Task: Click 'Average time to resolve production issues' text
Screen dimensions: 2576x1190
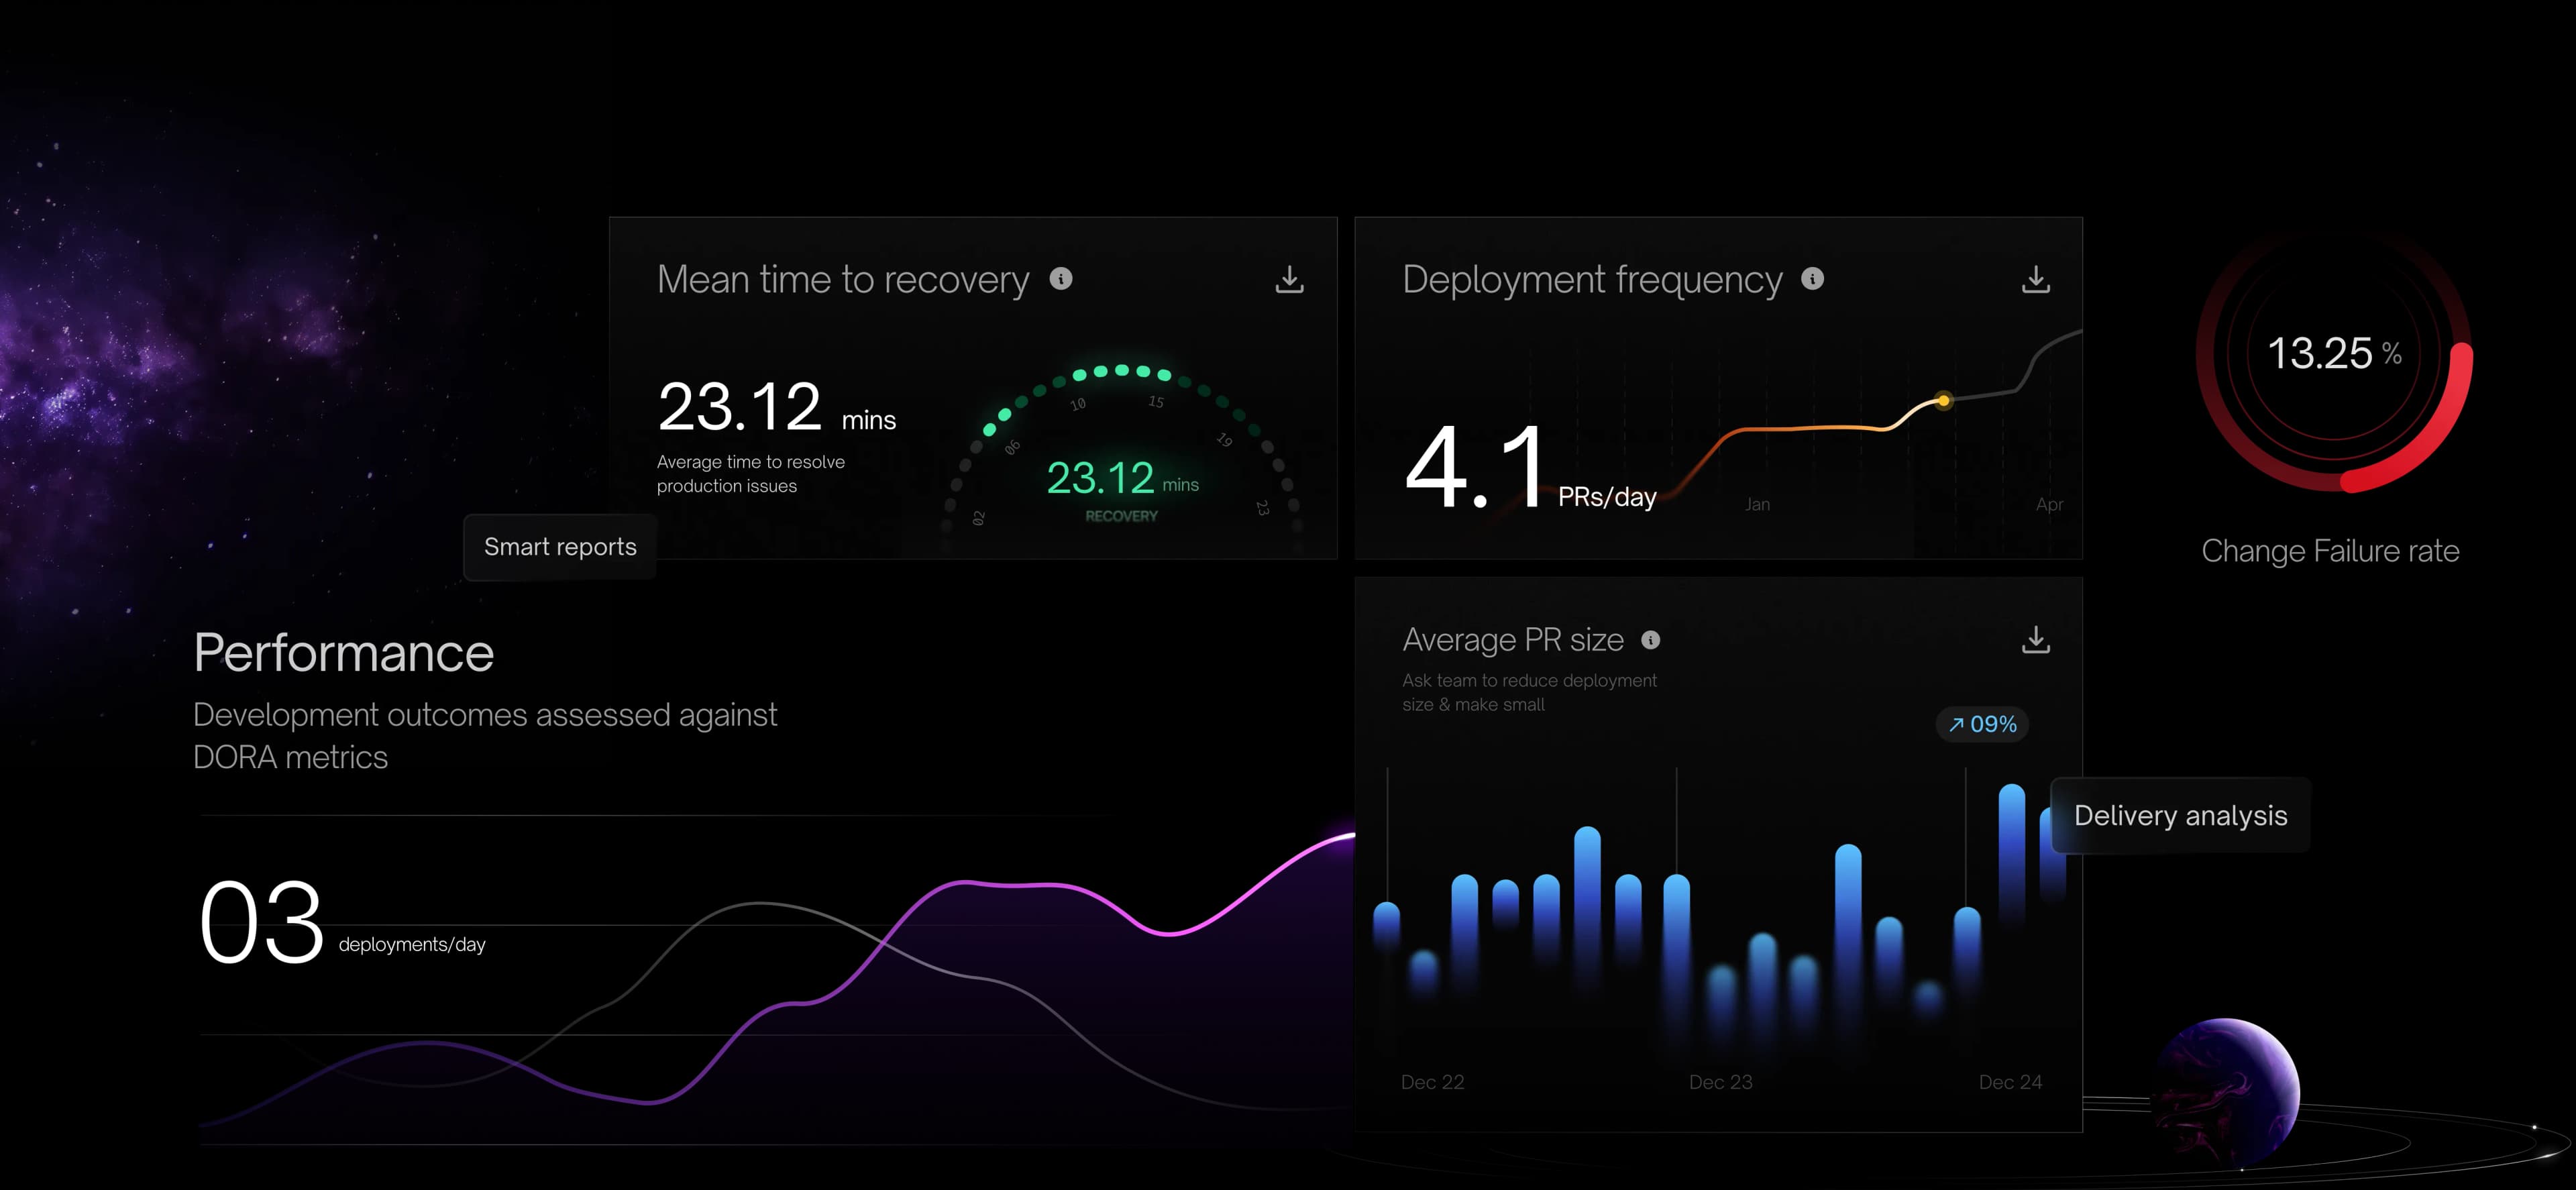Action: (750, 474)
